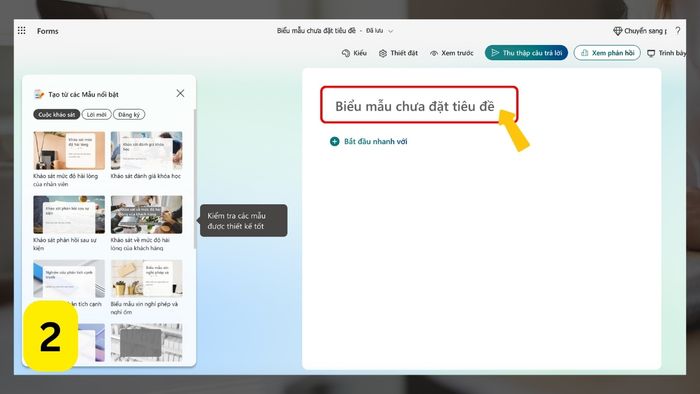Expand the saved status dropdown chevron

[391, 31]
